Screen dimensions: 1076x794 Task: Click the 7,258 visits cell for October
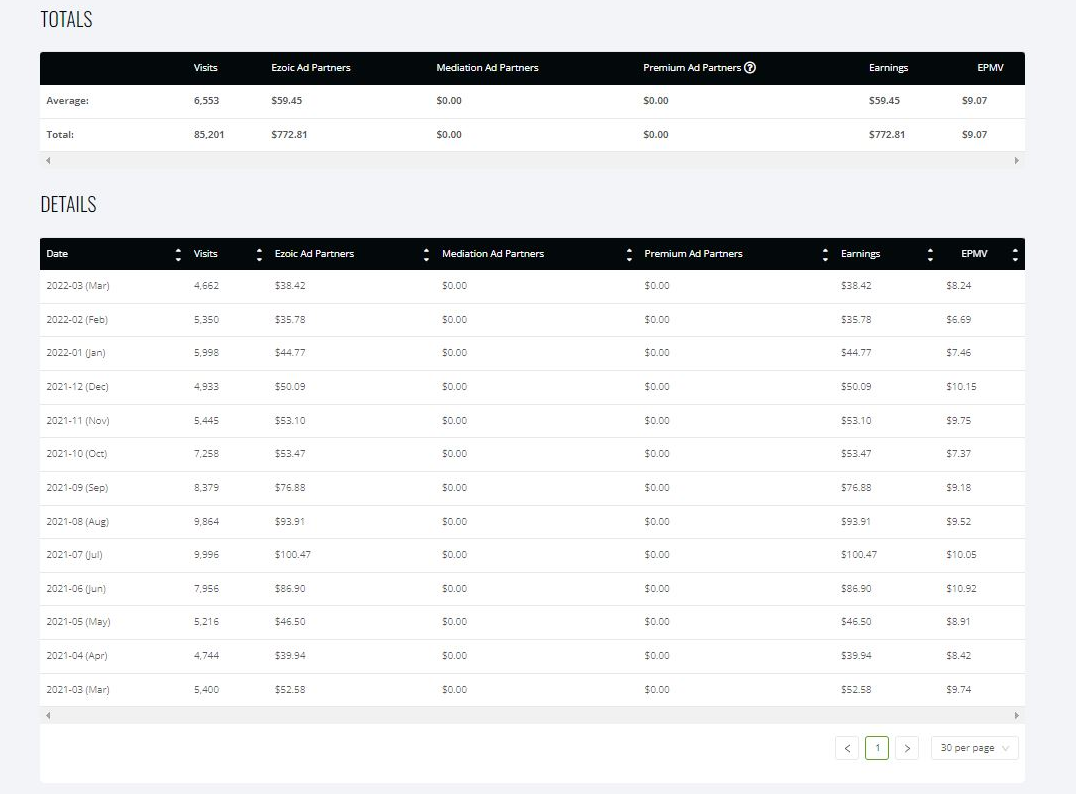(206, 454)
